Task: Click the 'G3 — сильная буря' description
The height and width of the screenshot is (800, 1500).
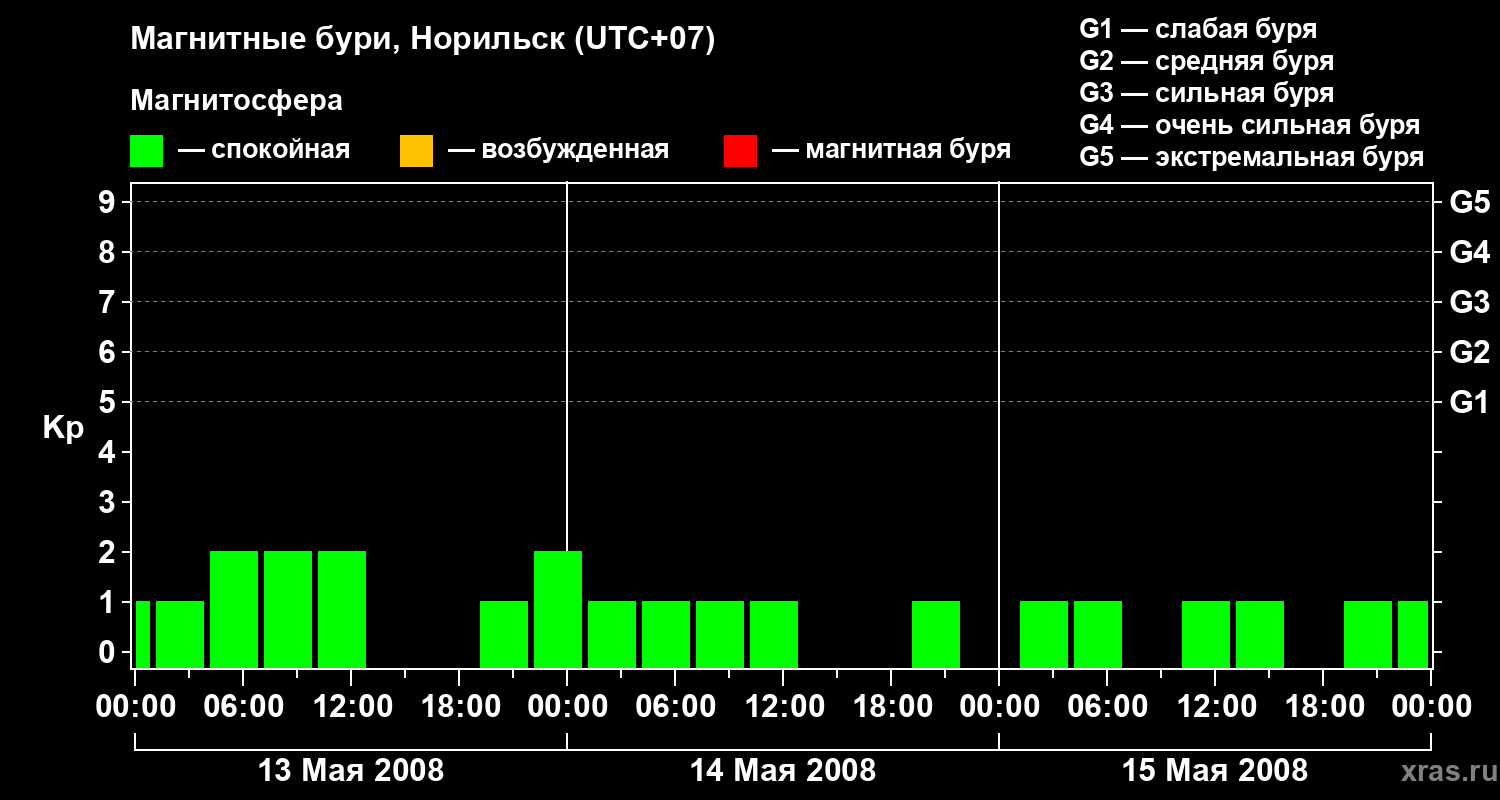Action: tap(1207, 93)
